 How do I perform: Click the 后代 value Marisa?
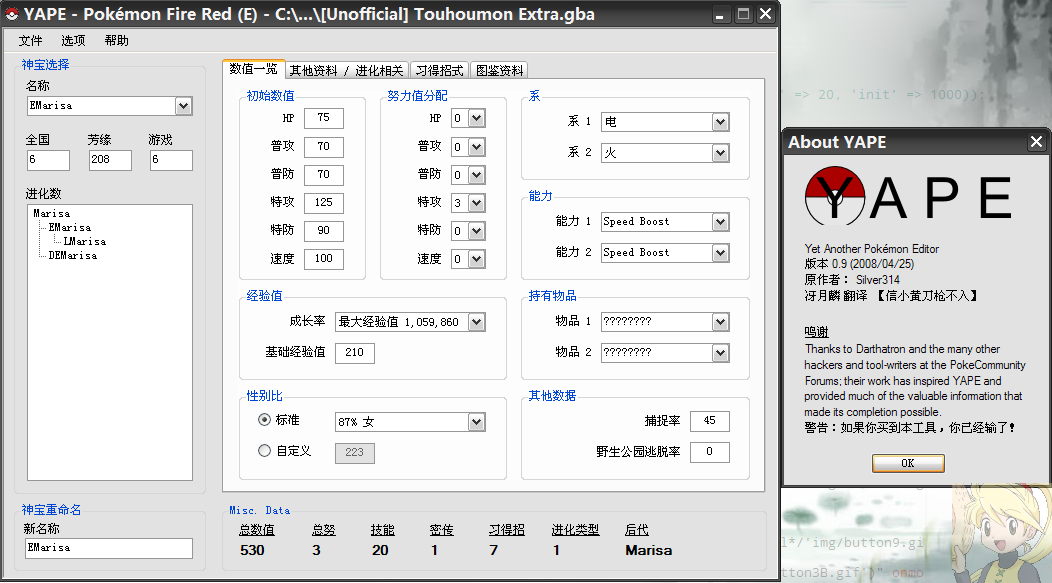point(648,550)
